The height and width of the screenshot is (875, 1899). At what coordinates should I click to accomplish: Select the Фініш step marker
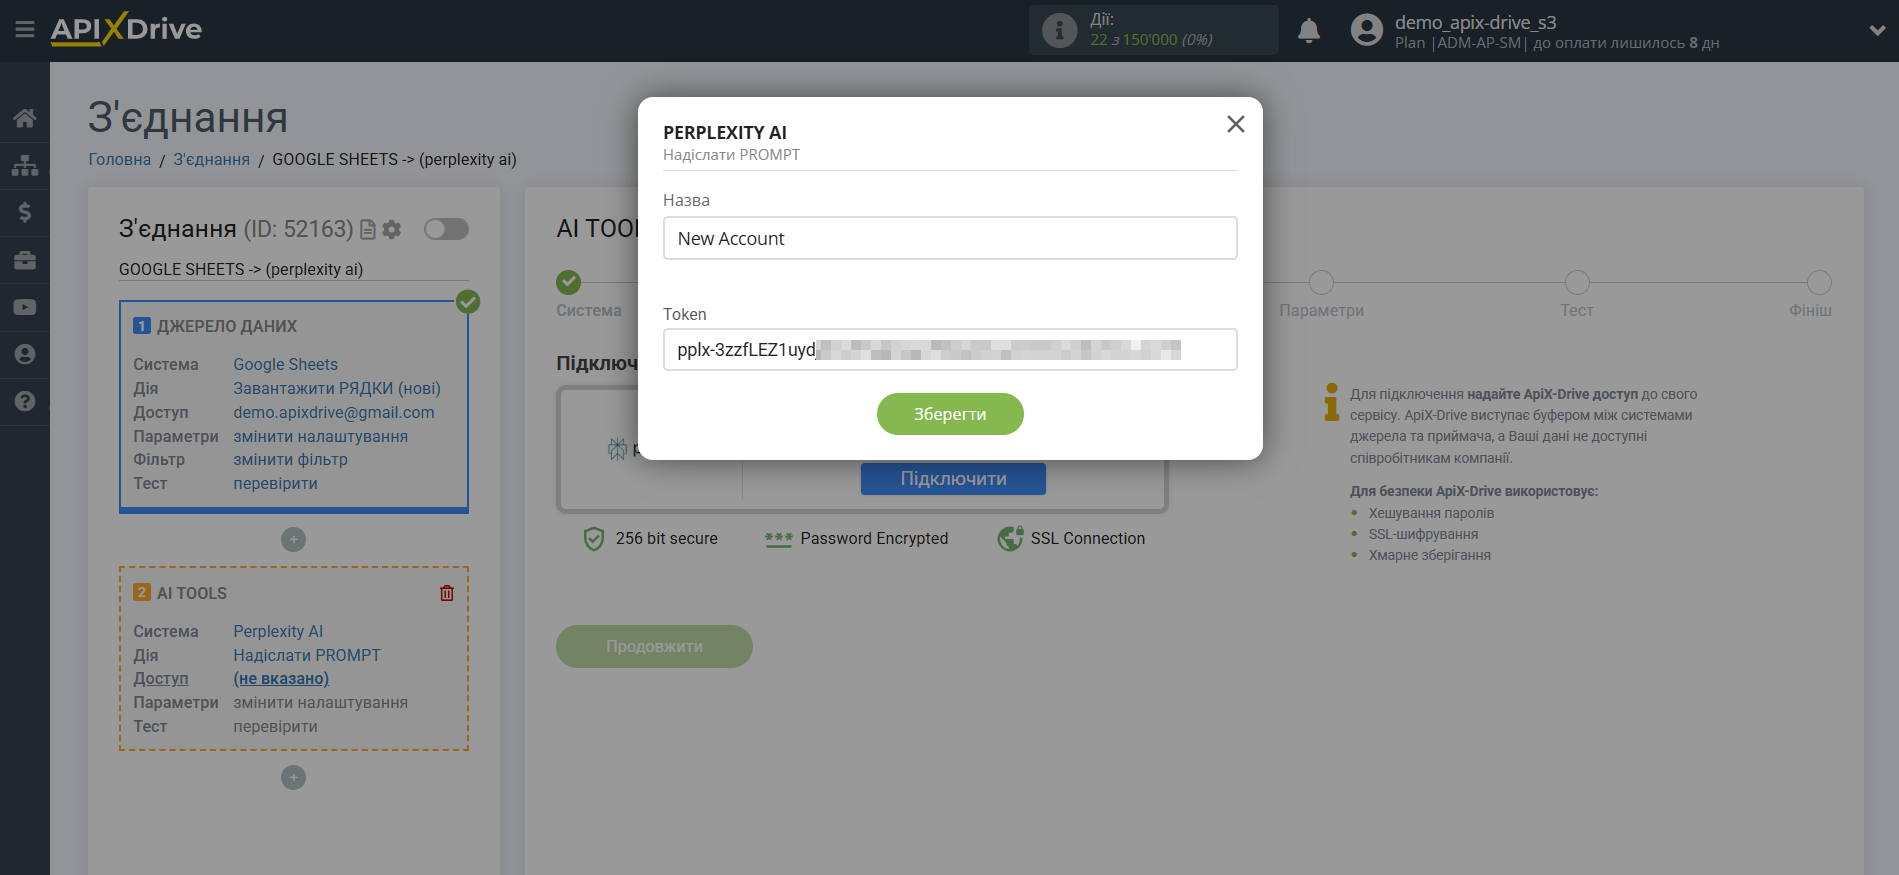1819,283
